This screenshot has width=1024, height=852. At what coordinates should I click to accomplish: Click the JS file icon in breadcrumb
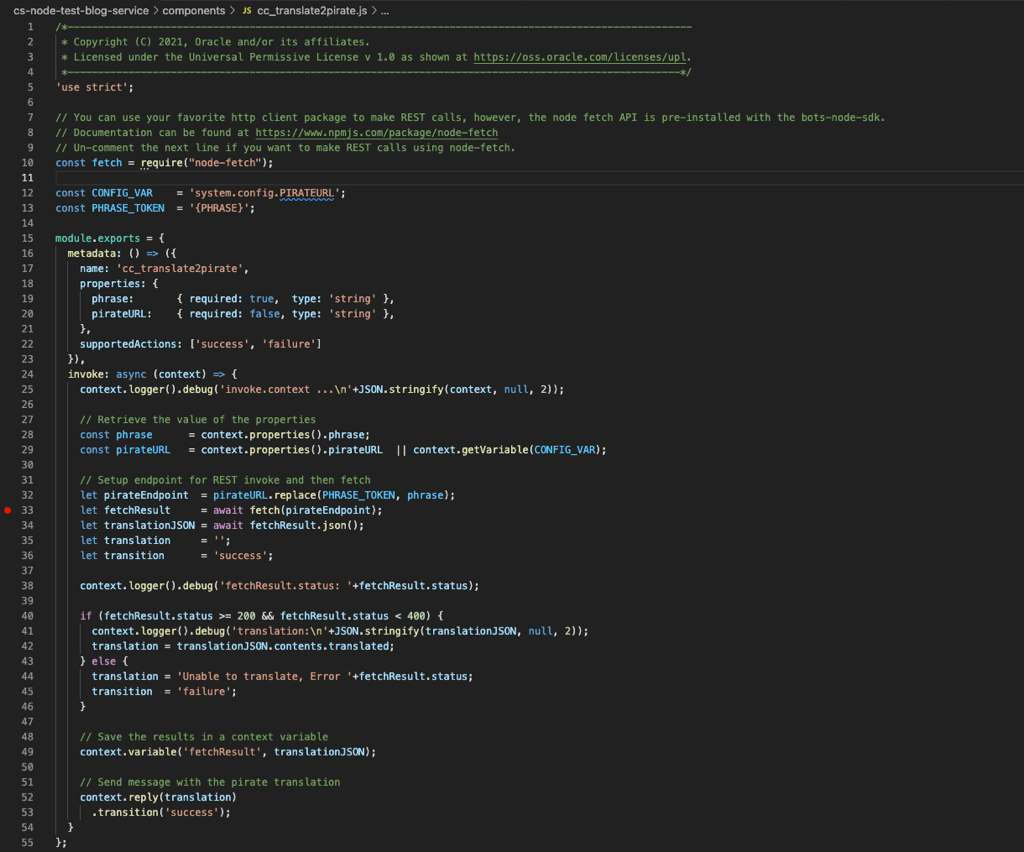(246, 10)
